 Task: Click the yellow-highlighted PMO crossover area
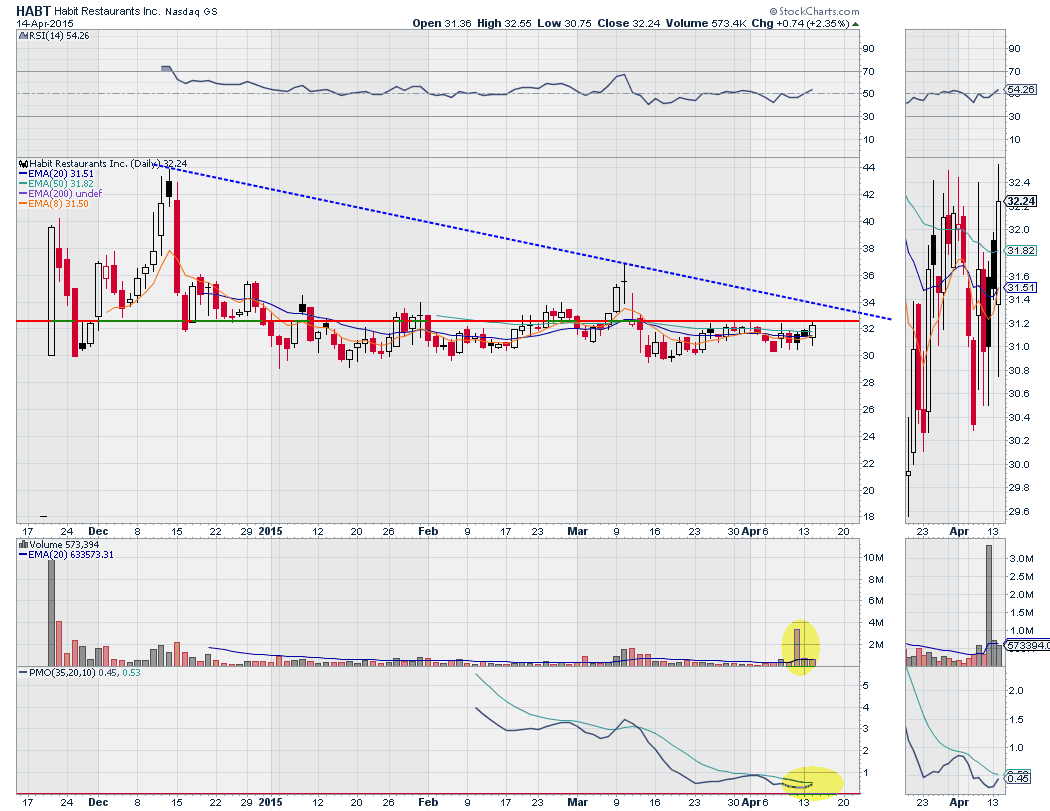(812, 782)
